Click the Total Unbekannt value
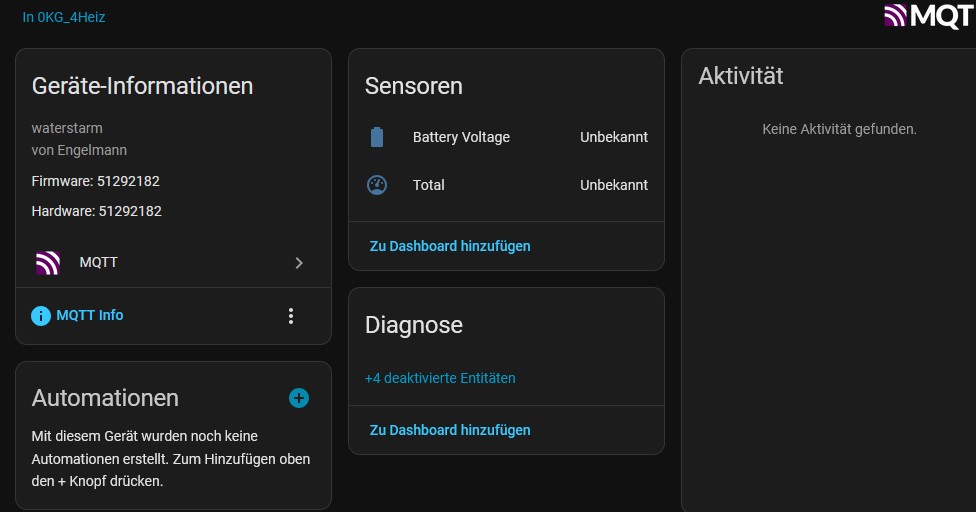Image resolution: width=976 pixels, height=512 pixels. coord(614,185)
